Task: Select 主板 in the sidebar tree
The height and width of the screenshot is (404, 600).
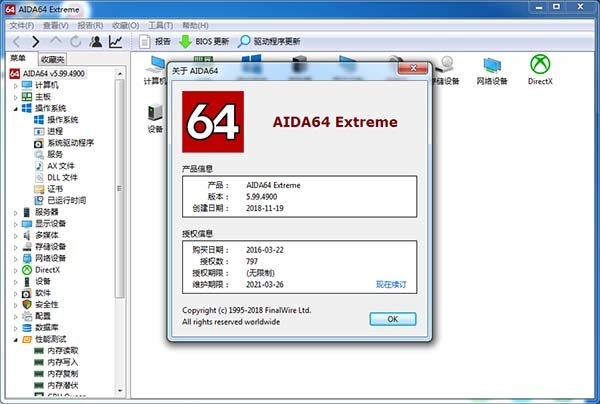Action: click(x=36, y=96)
